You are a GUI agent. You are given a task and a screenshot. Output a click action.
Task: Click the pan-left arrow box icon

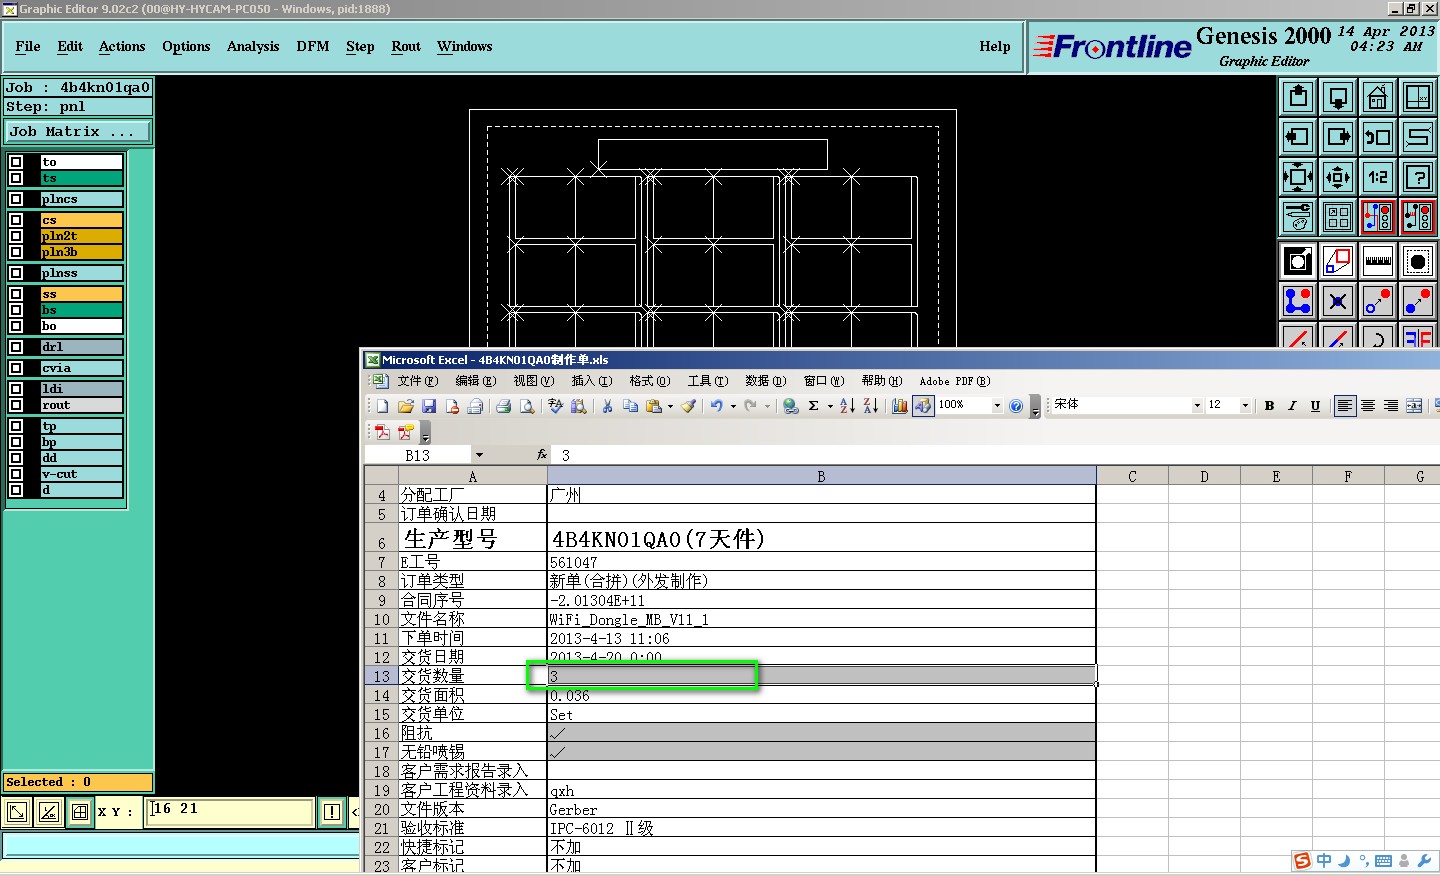(1298, 137)
